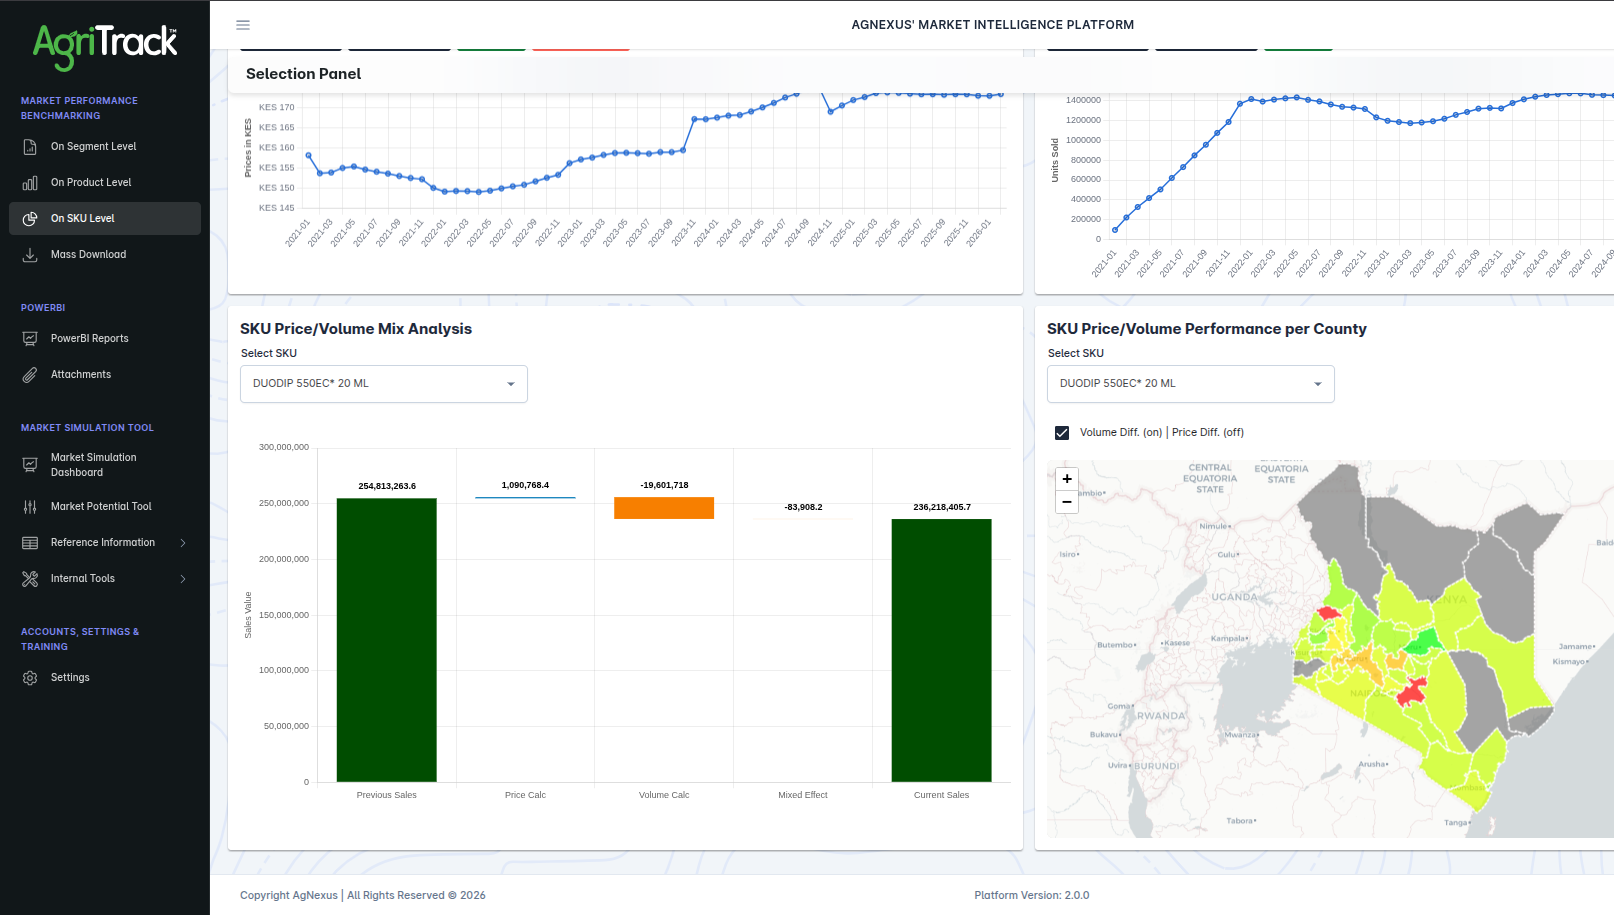The image size is (1614, 915).
Task: Click SKU Price/Volume Performance per County title
Action: coord(1207,329)
